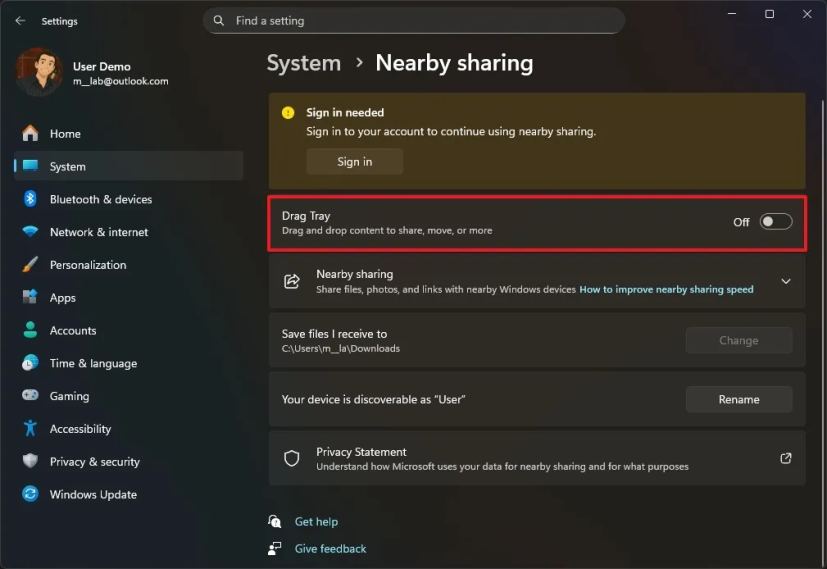Click the Privacy & security shield icon
This screenshot has width=827, height=569.
coord(30,462)
